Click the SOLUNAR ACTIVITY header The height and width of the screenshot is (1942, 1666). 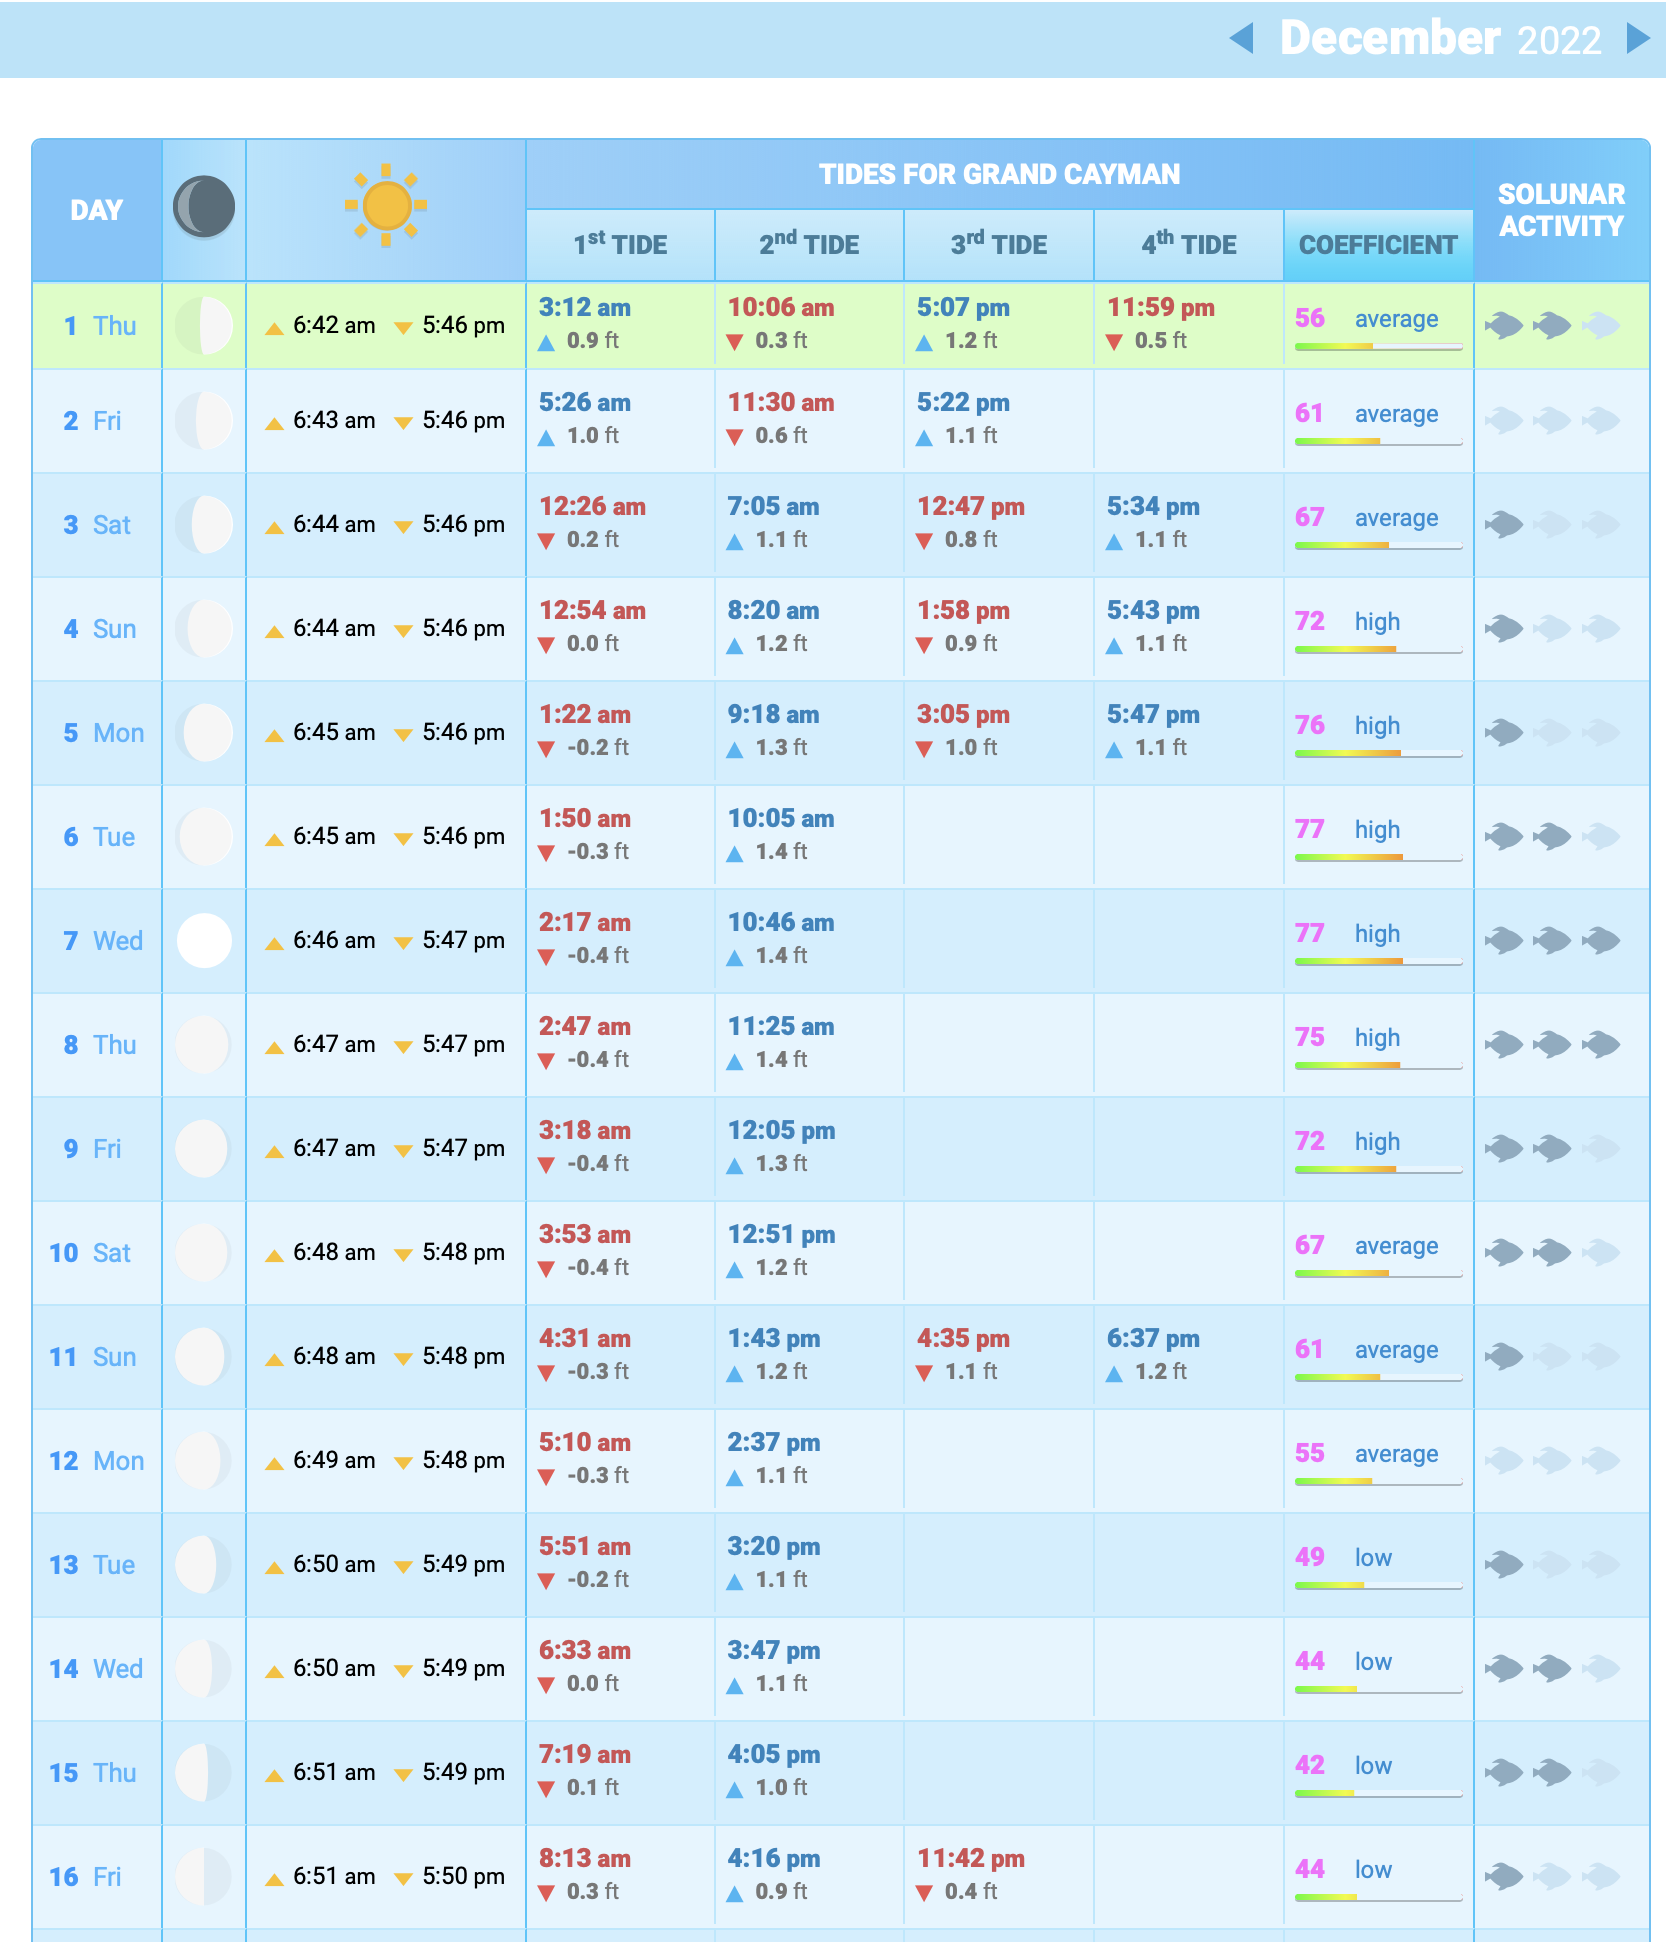pos(1560,210)
